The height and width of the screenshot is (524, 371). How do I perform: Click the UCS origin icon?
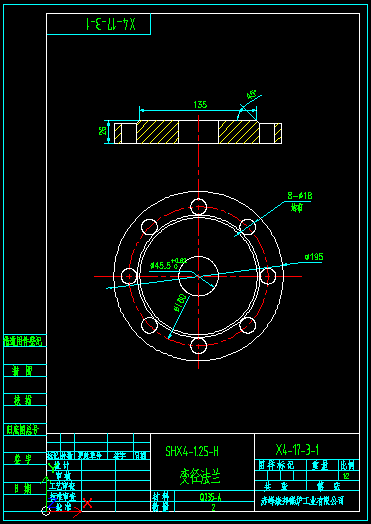click(46, 511)
